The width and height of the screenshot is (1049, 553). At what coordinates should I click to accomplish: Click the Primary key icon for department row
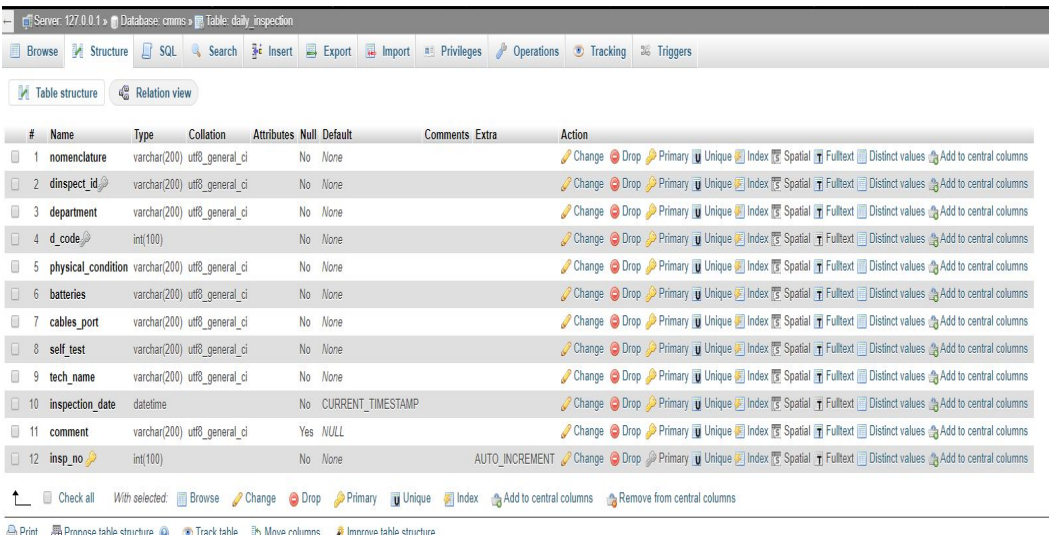tap(651, 212)
